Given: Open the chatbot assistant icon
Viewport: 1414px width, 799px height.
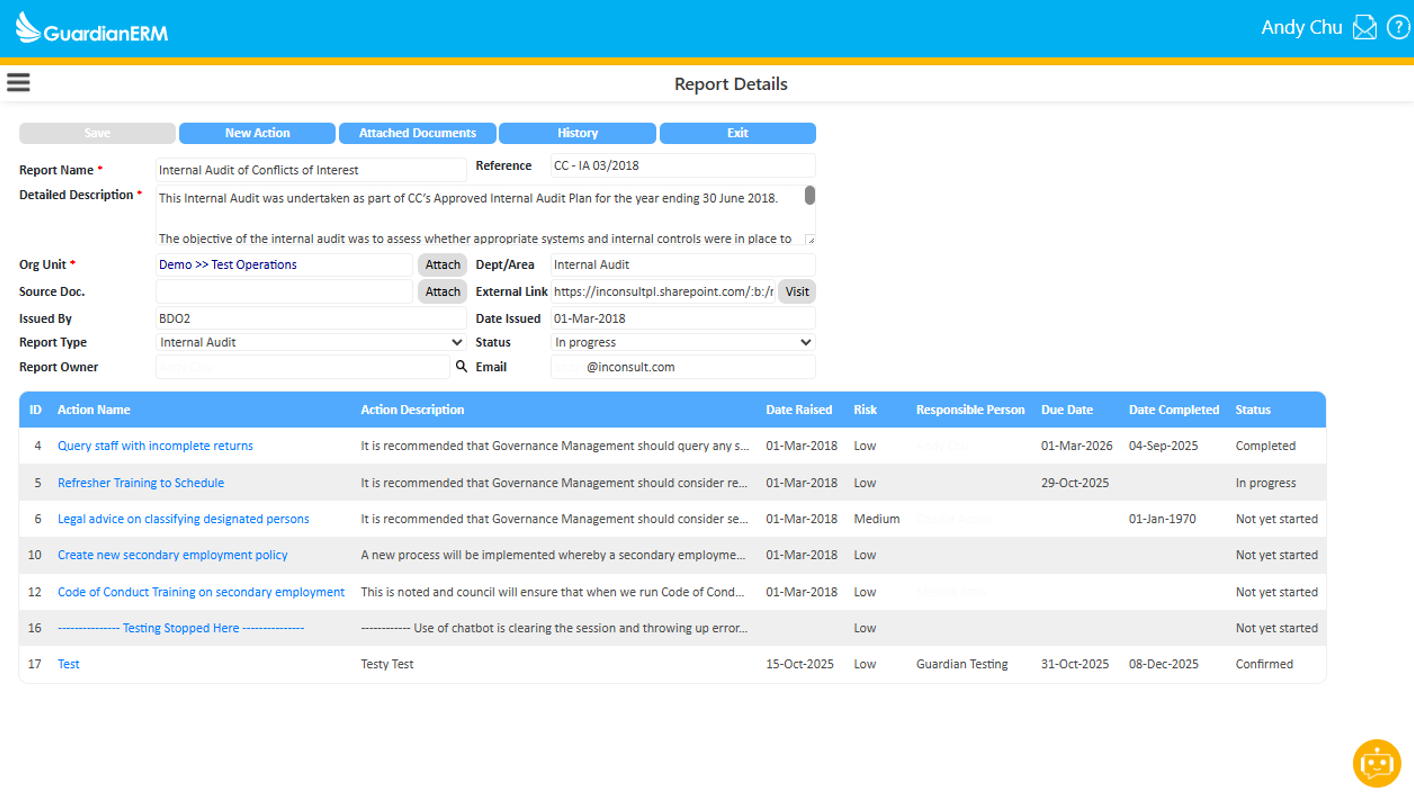Looking at the screenshot, I should click(1376, 764).
